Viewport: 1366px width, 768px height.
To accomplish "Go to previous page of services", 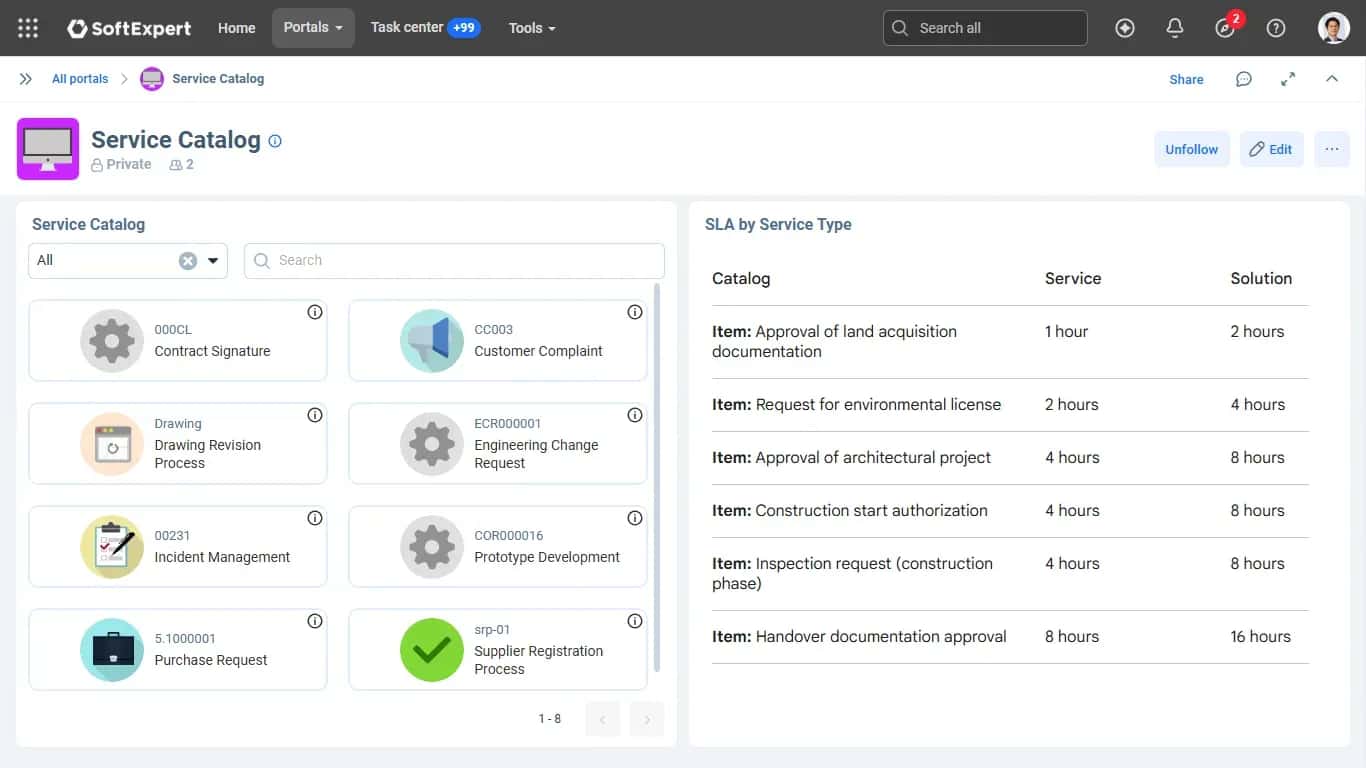I will pyautogui.click(x=603, y=719).
